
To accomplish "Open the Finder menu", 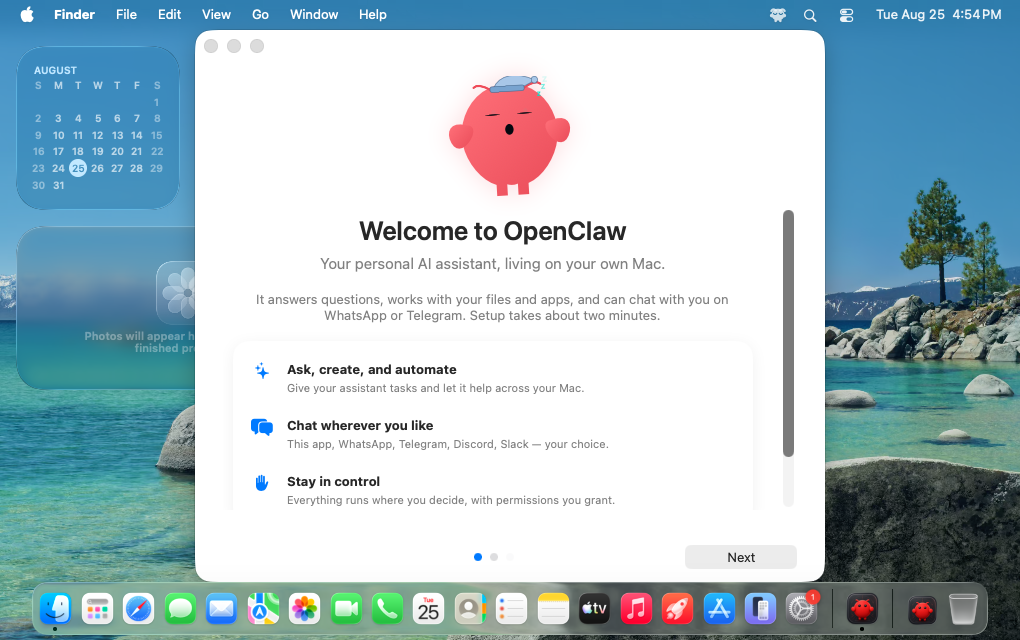I will click(74, 14).
